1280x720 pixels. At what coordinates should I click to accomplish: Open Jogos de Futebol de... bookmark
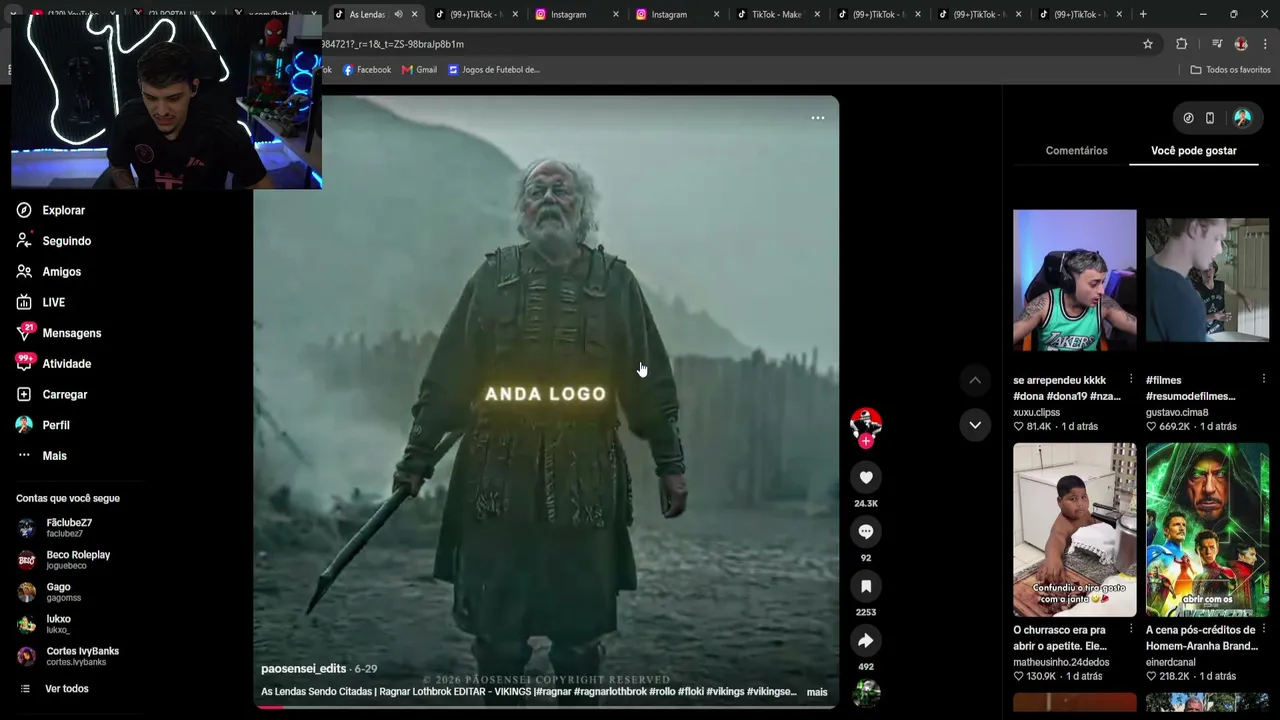pyautogui.click(x=494, y=70)
